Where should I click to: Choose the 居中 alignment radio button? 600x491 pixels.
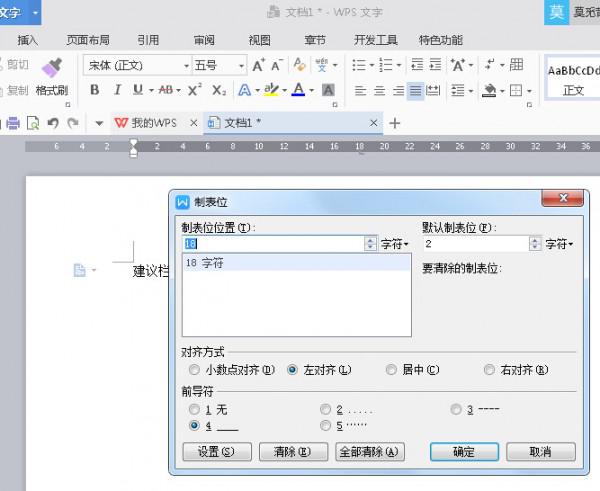391,369
